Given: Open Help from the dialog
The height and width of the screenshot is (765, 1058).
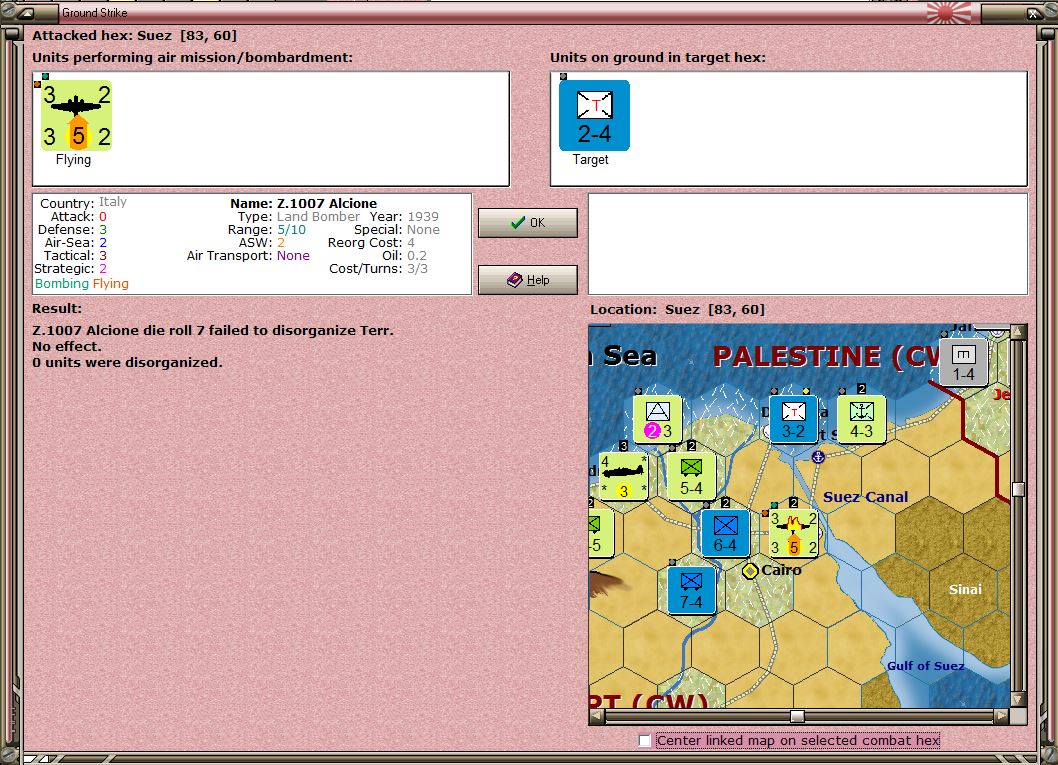Looking at the screenshot, I should tap(527, 279).
